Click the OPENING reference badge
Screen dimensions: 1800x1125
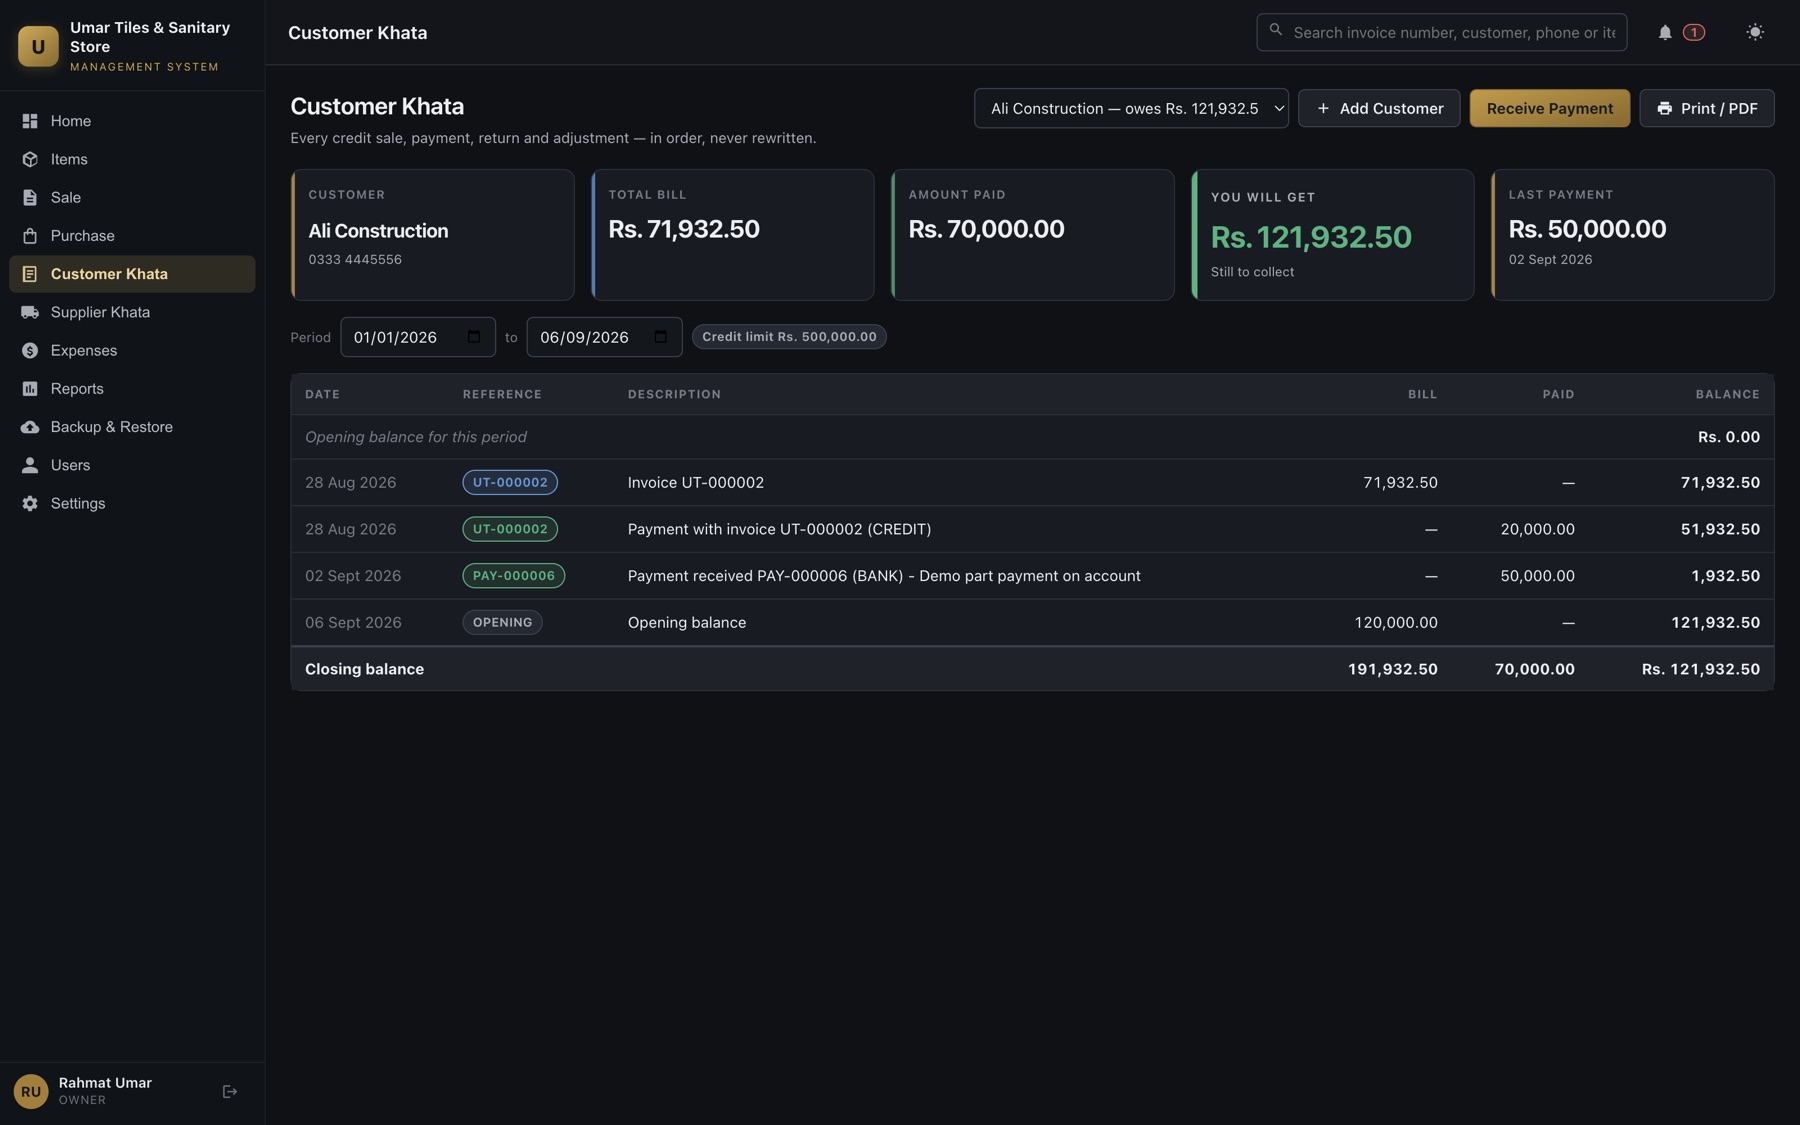tap(502, 622)
